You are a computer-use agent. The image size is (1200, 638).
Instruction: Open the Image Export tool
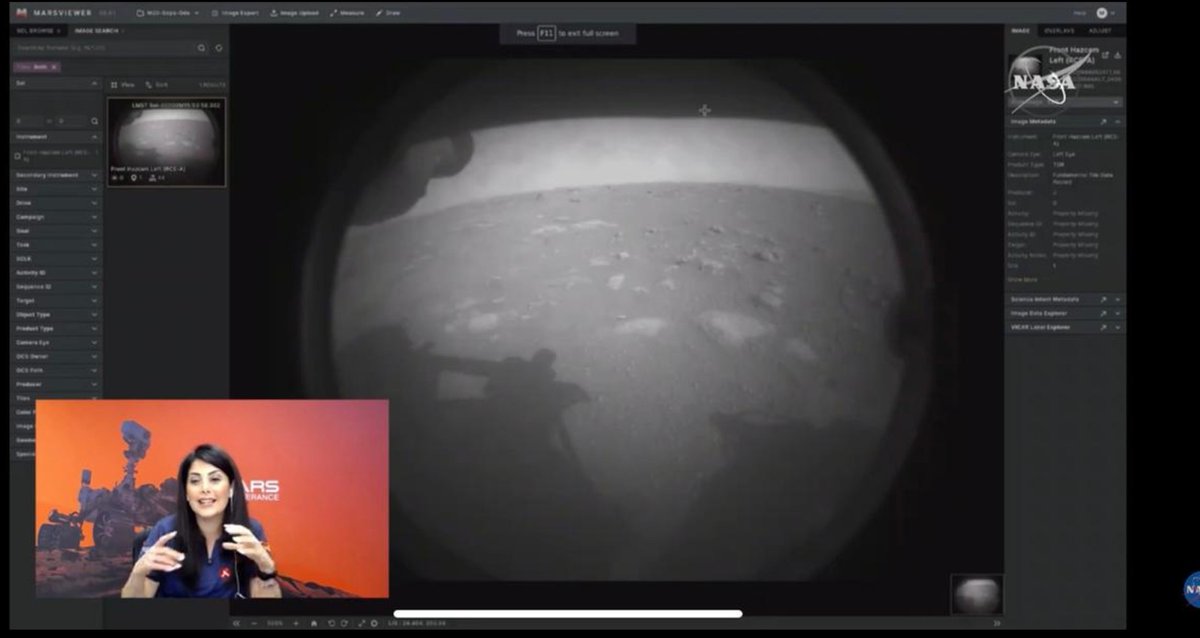pos(234,13)
